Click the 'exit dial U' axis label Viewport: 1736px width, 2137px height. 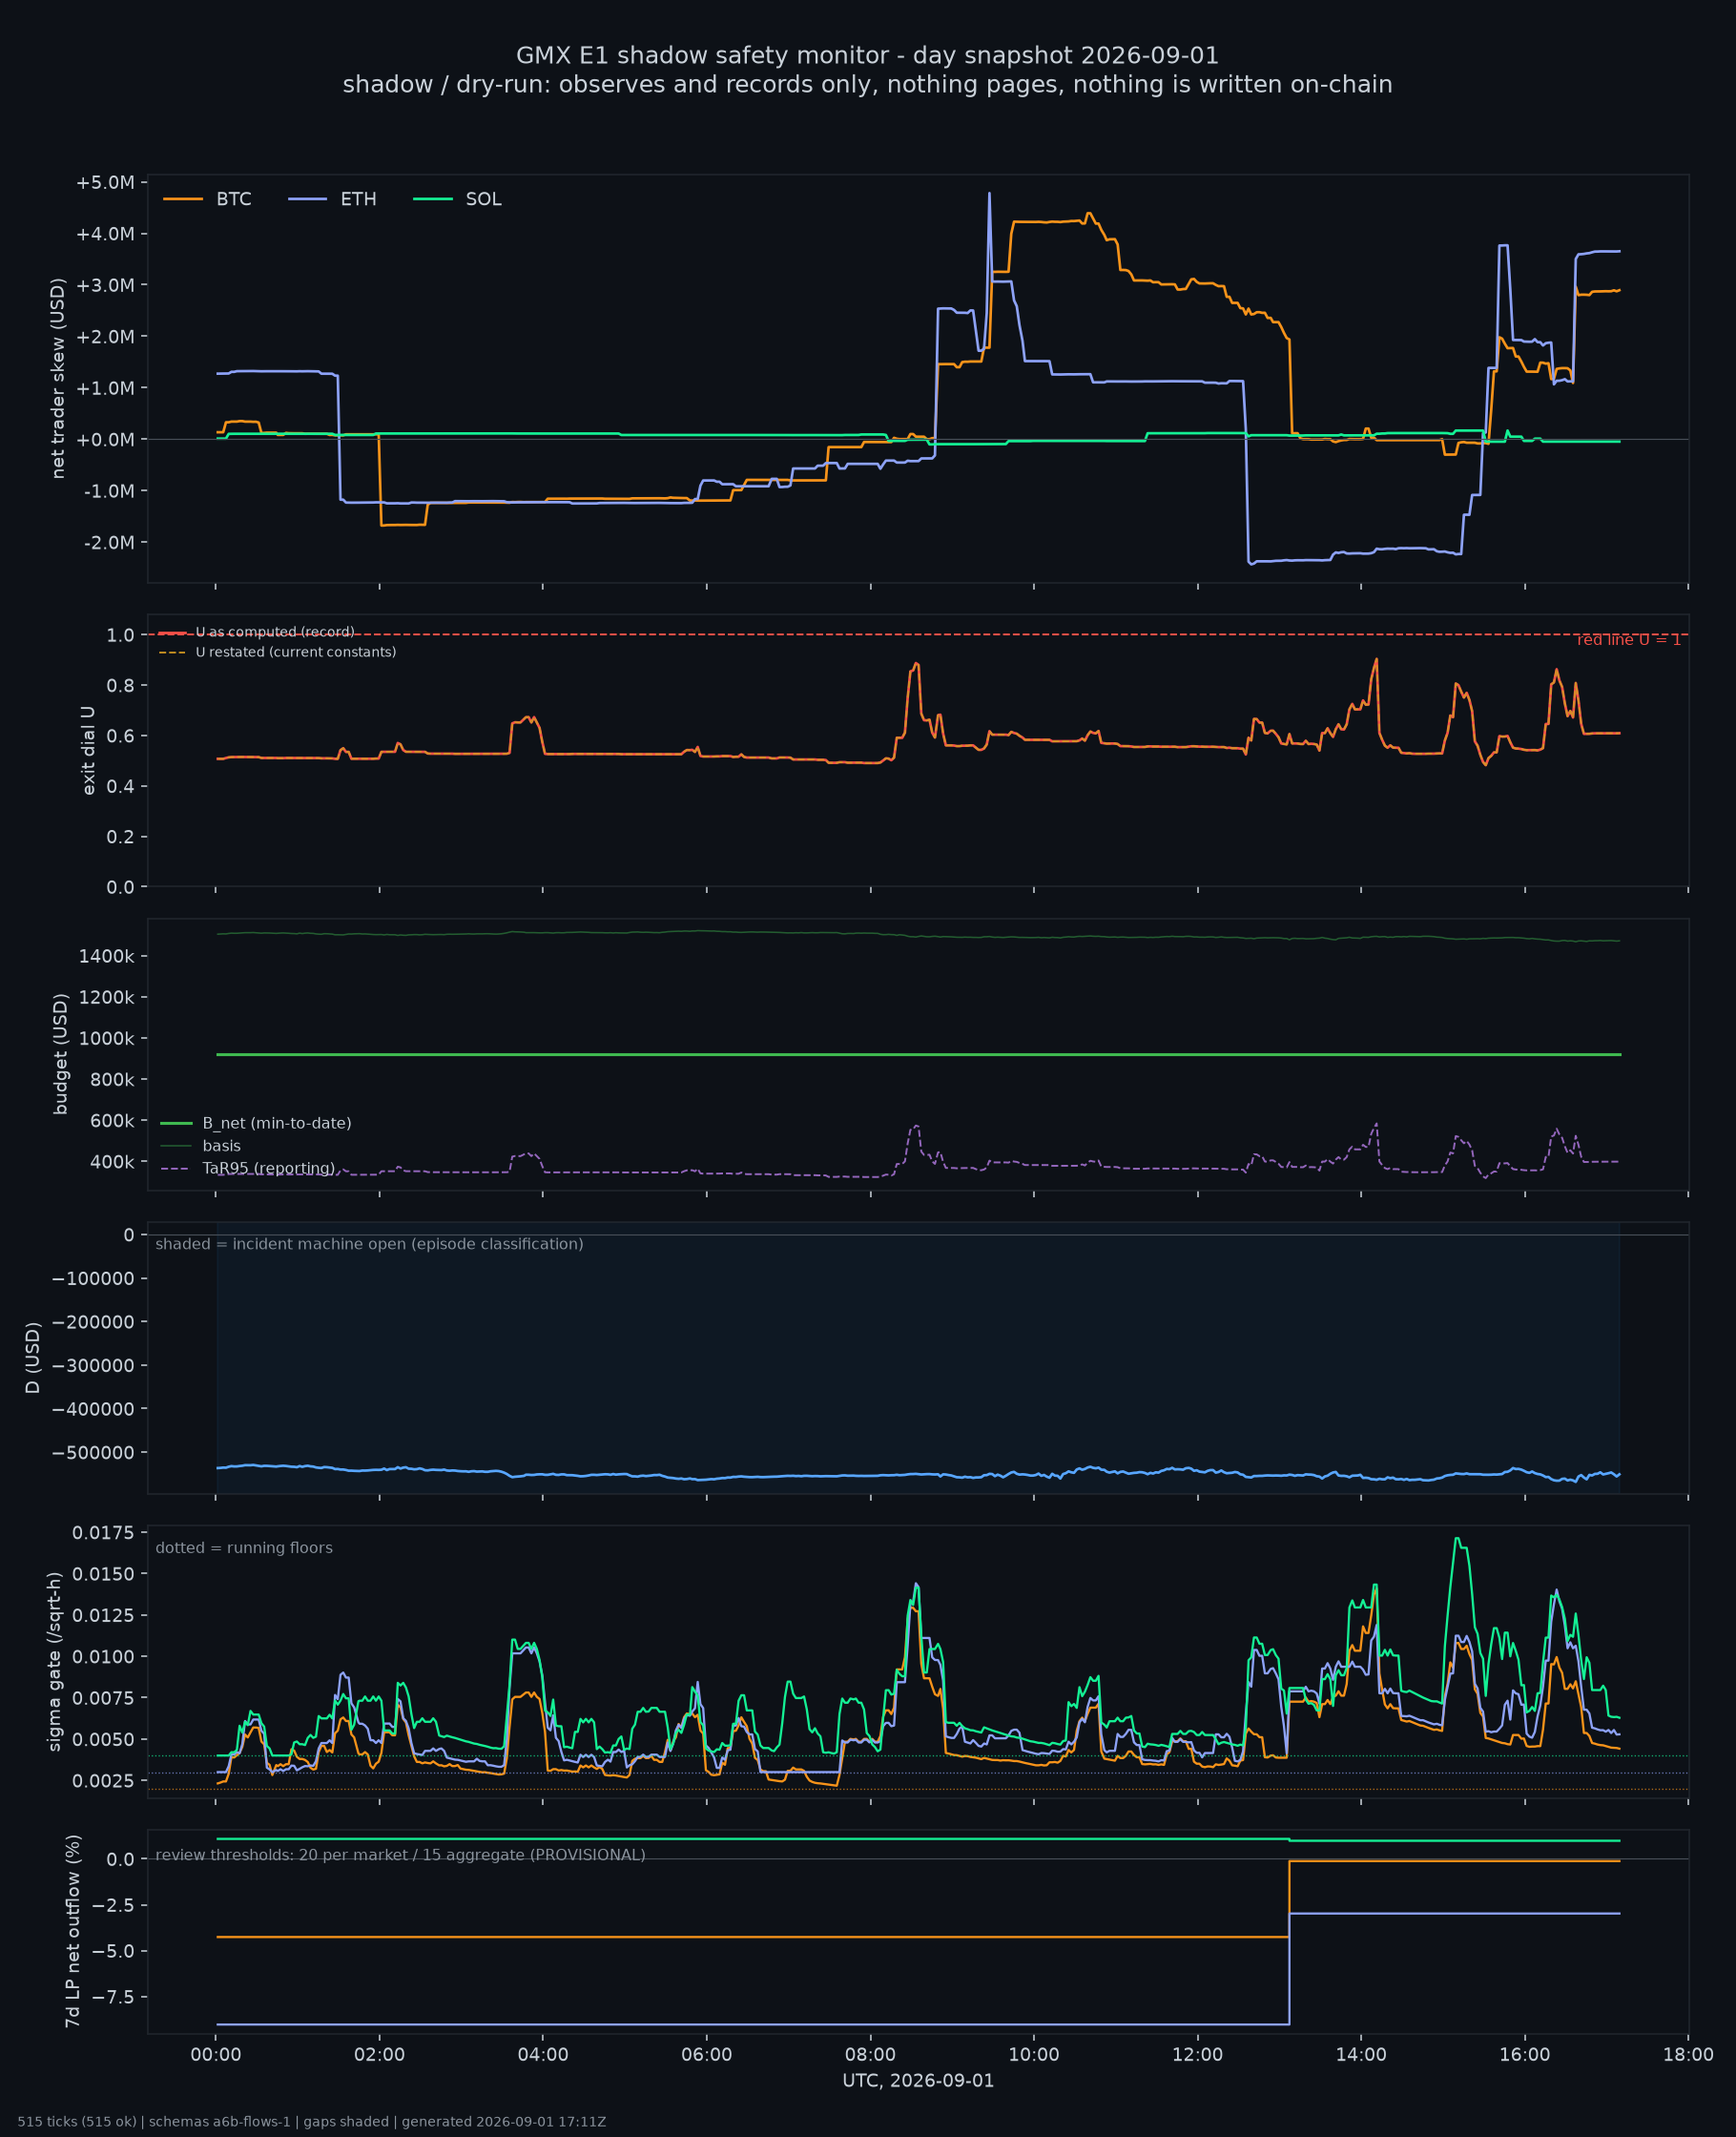89,751
